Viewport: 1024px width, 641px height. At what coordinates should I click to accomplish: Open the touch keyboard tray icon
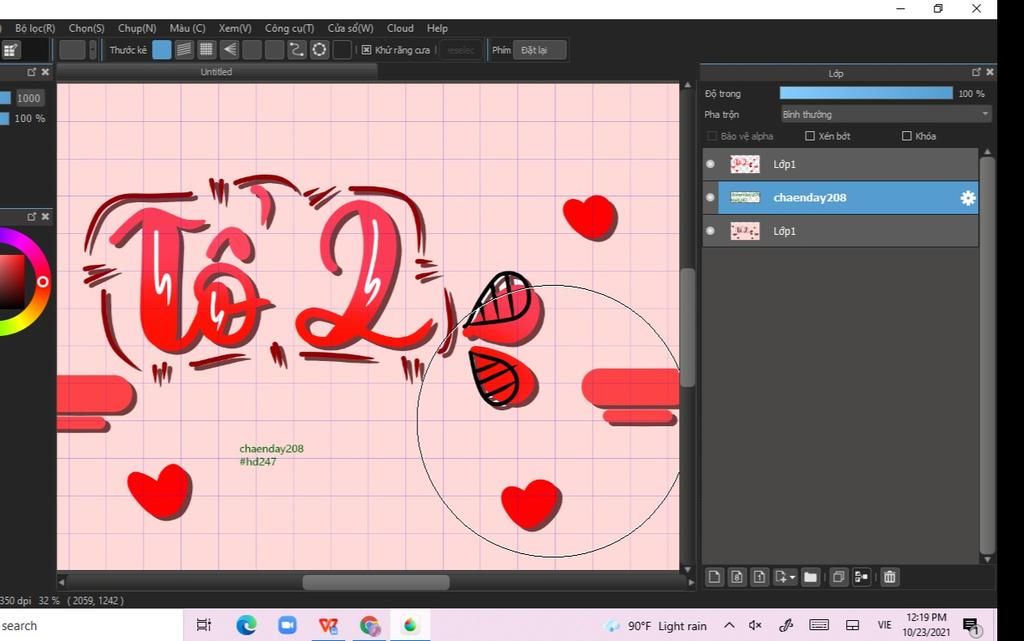pos(818,625)
